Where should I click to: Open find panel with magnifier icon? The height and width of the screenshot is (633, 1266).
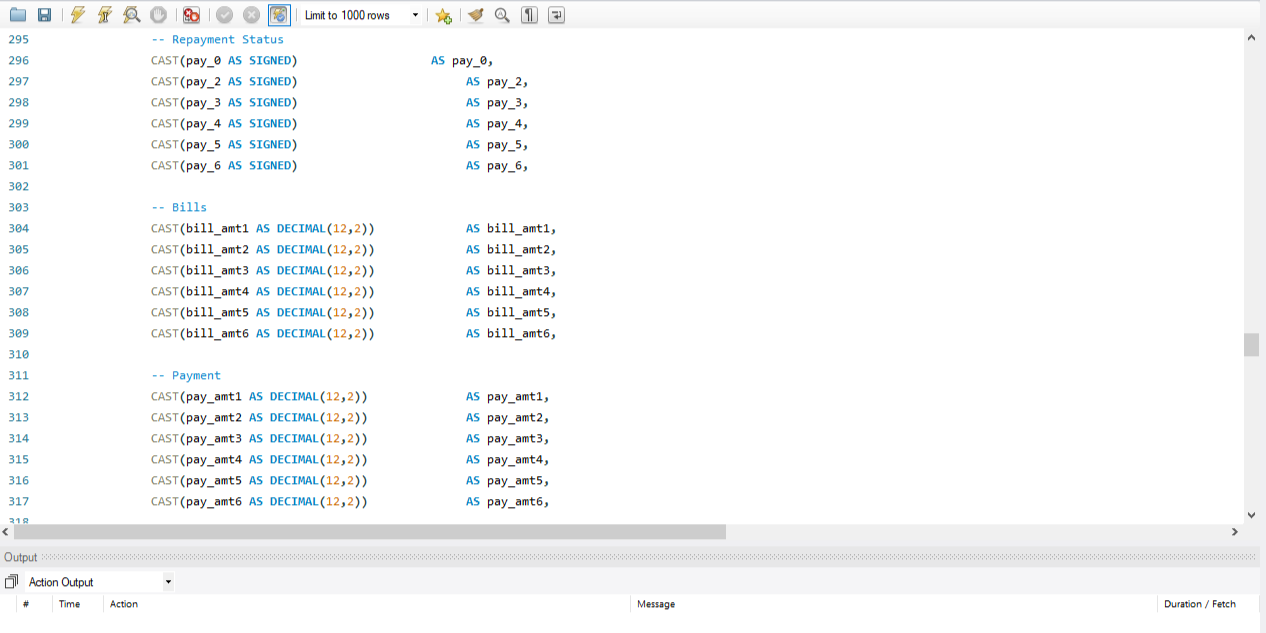point(502,15)
